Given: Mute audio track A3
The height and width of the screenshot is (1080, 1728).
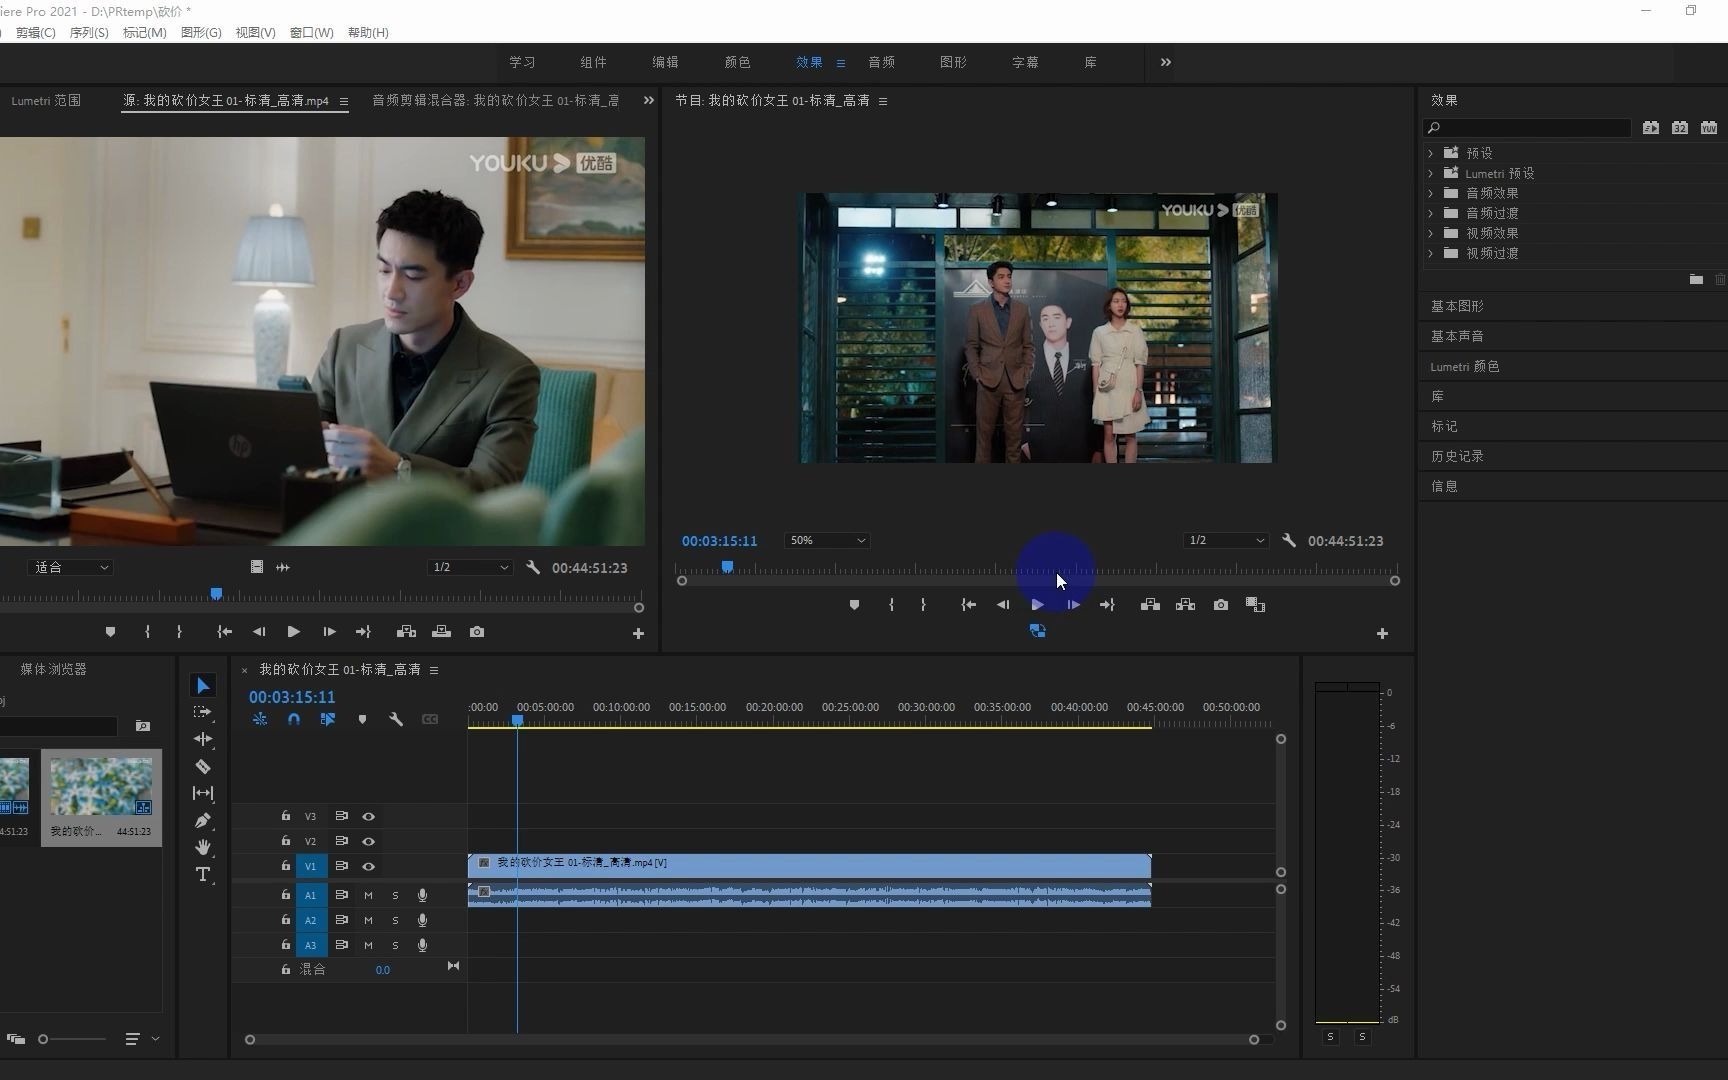Looking at the screenshot, I should [368, 945].
